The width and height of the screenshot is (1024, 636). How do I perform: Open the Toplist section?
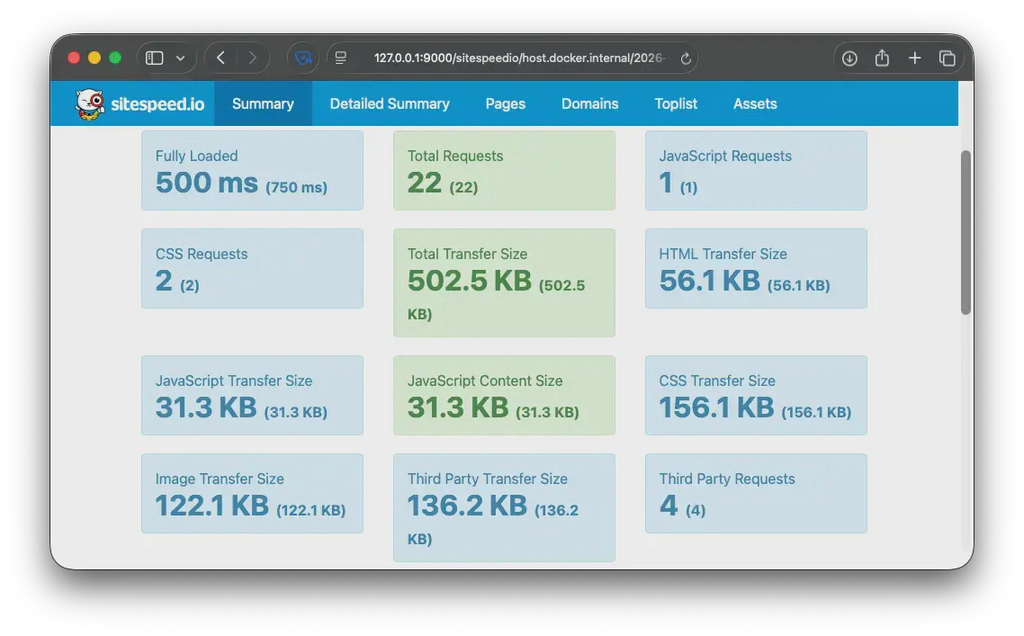(x=675, y=103)
